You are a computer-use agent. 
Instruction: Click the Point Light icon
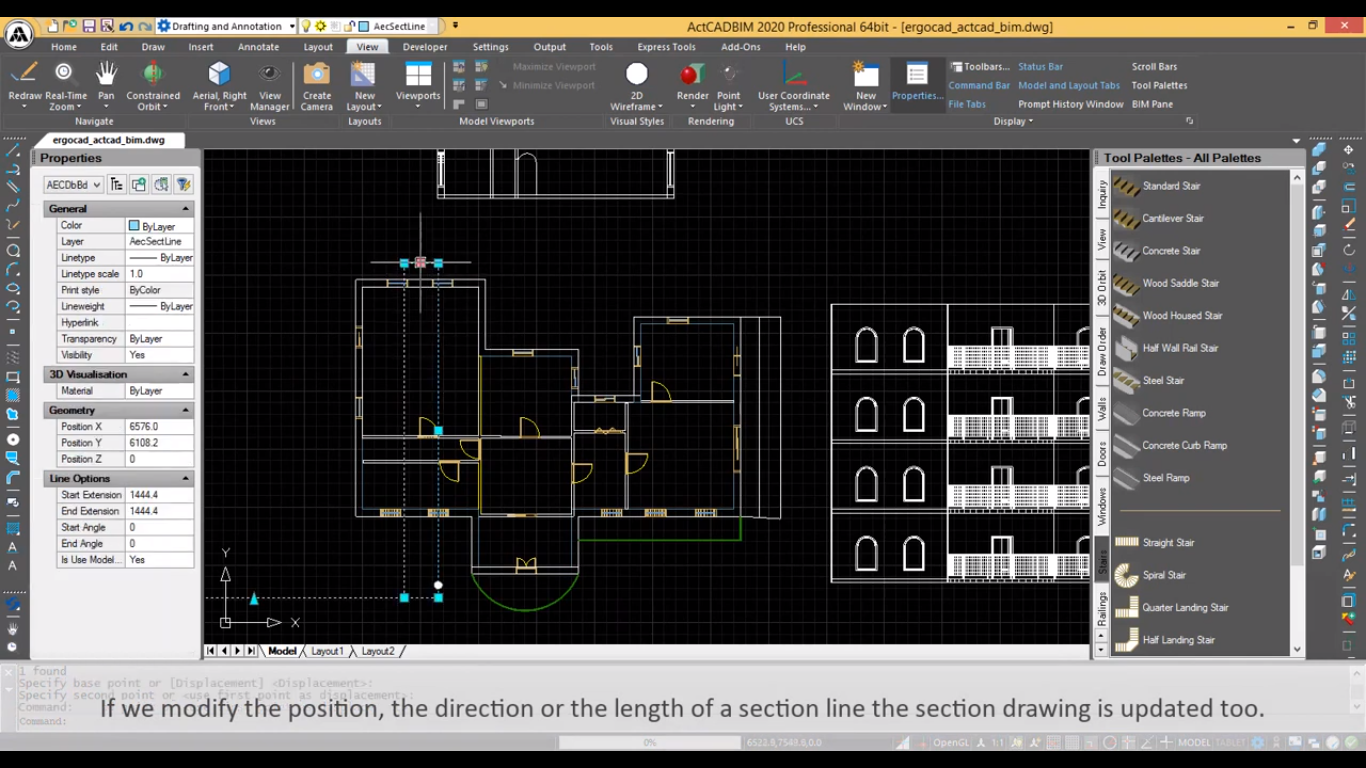click(x=729, y=73)
